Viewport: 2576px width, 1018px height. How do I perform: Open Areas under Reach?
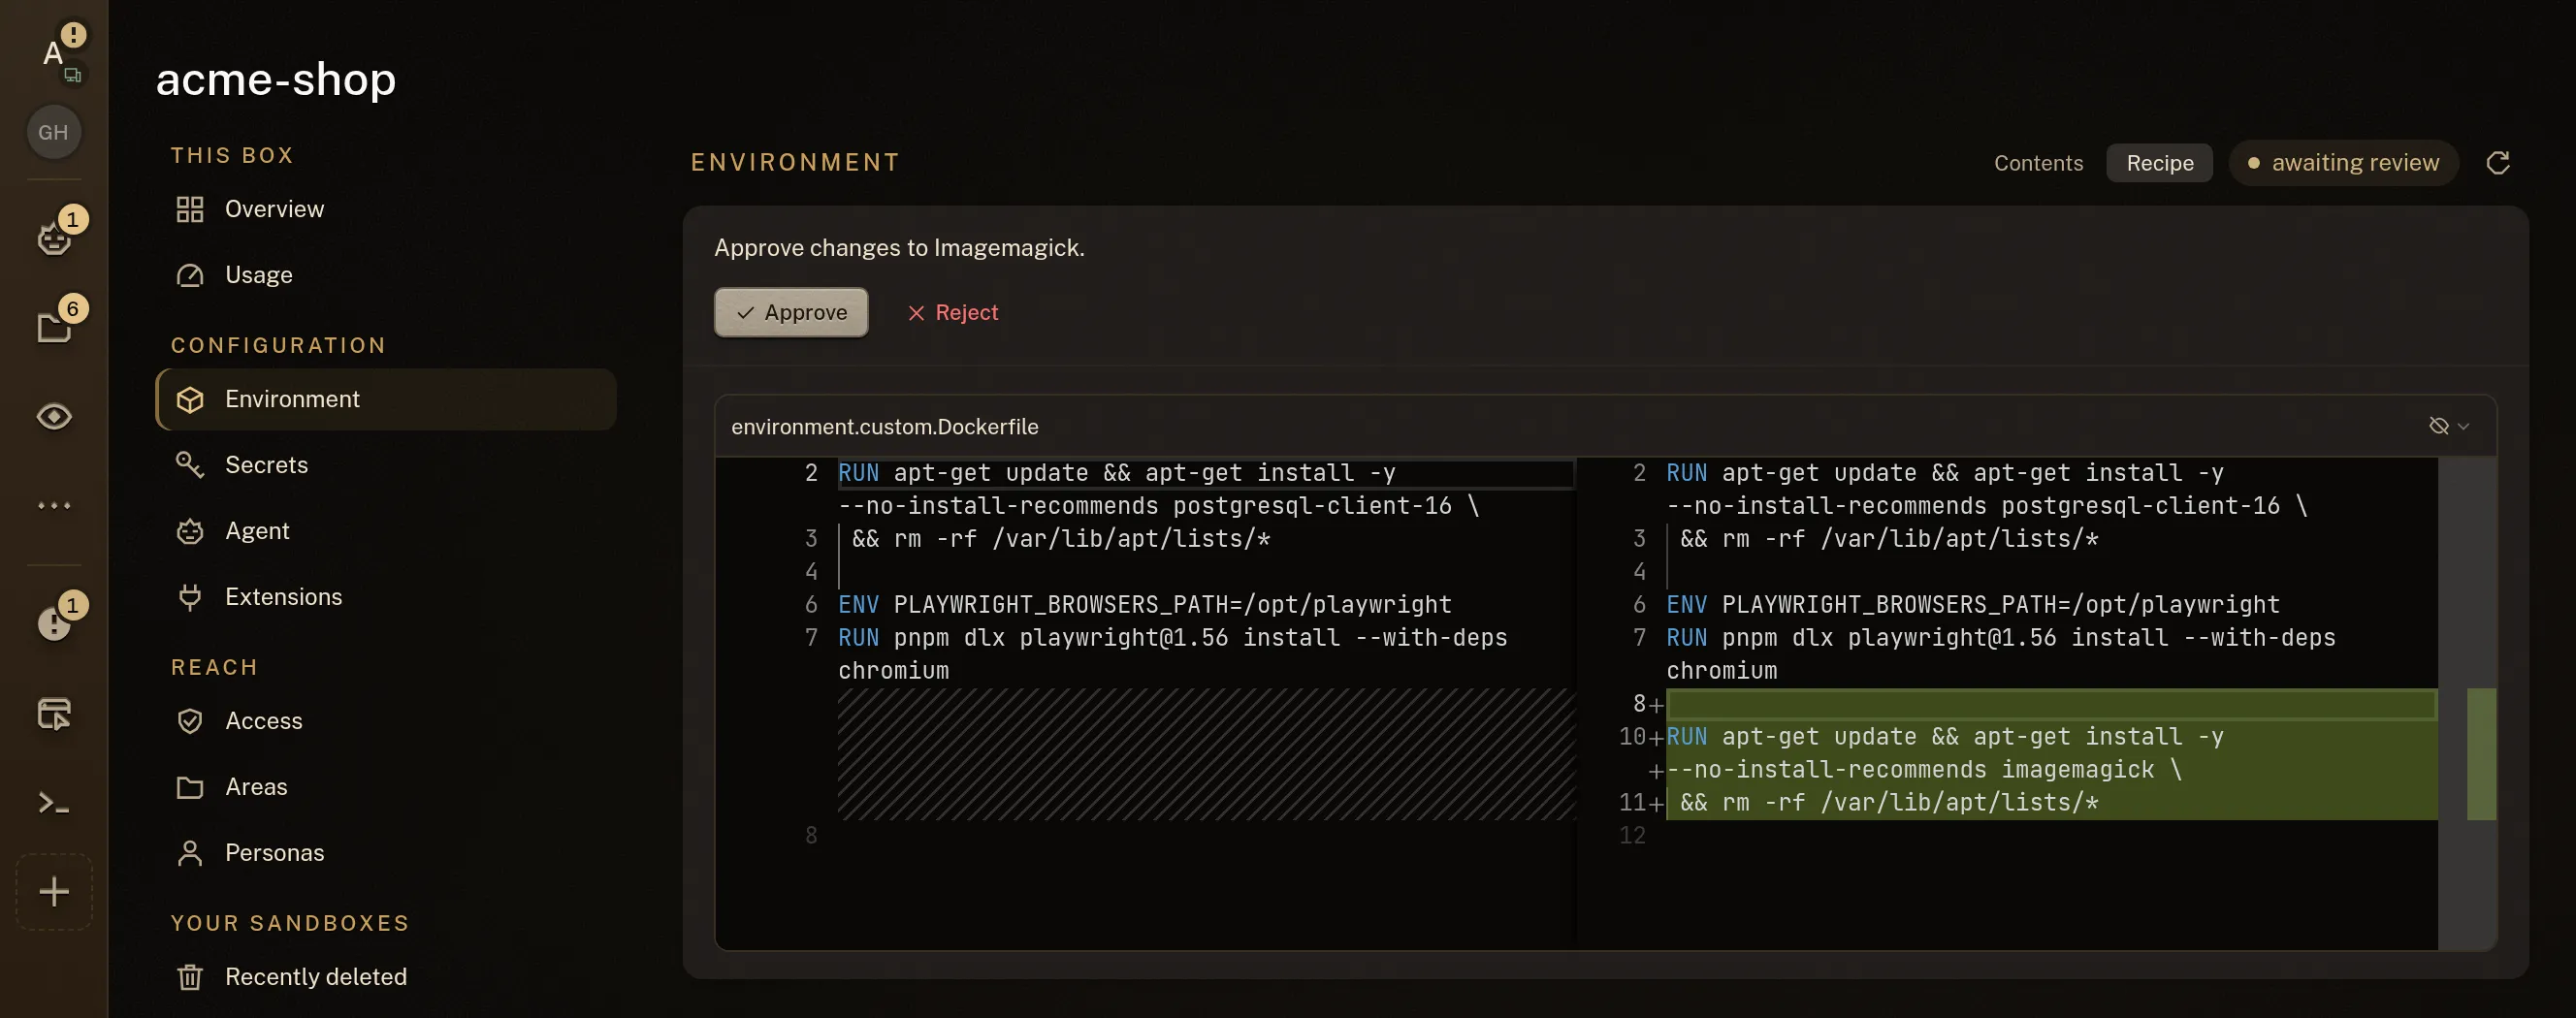click(386, 787)
